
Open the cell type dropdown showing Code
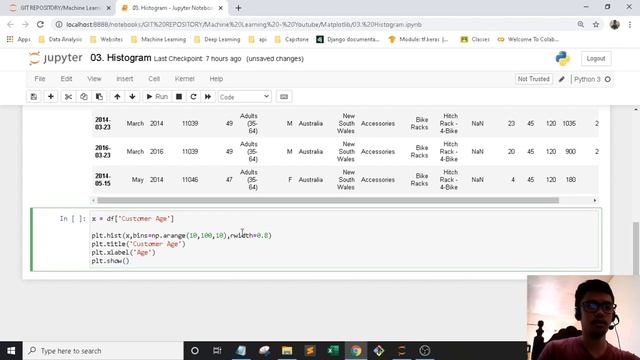244,97
